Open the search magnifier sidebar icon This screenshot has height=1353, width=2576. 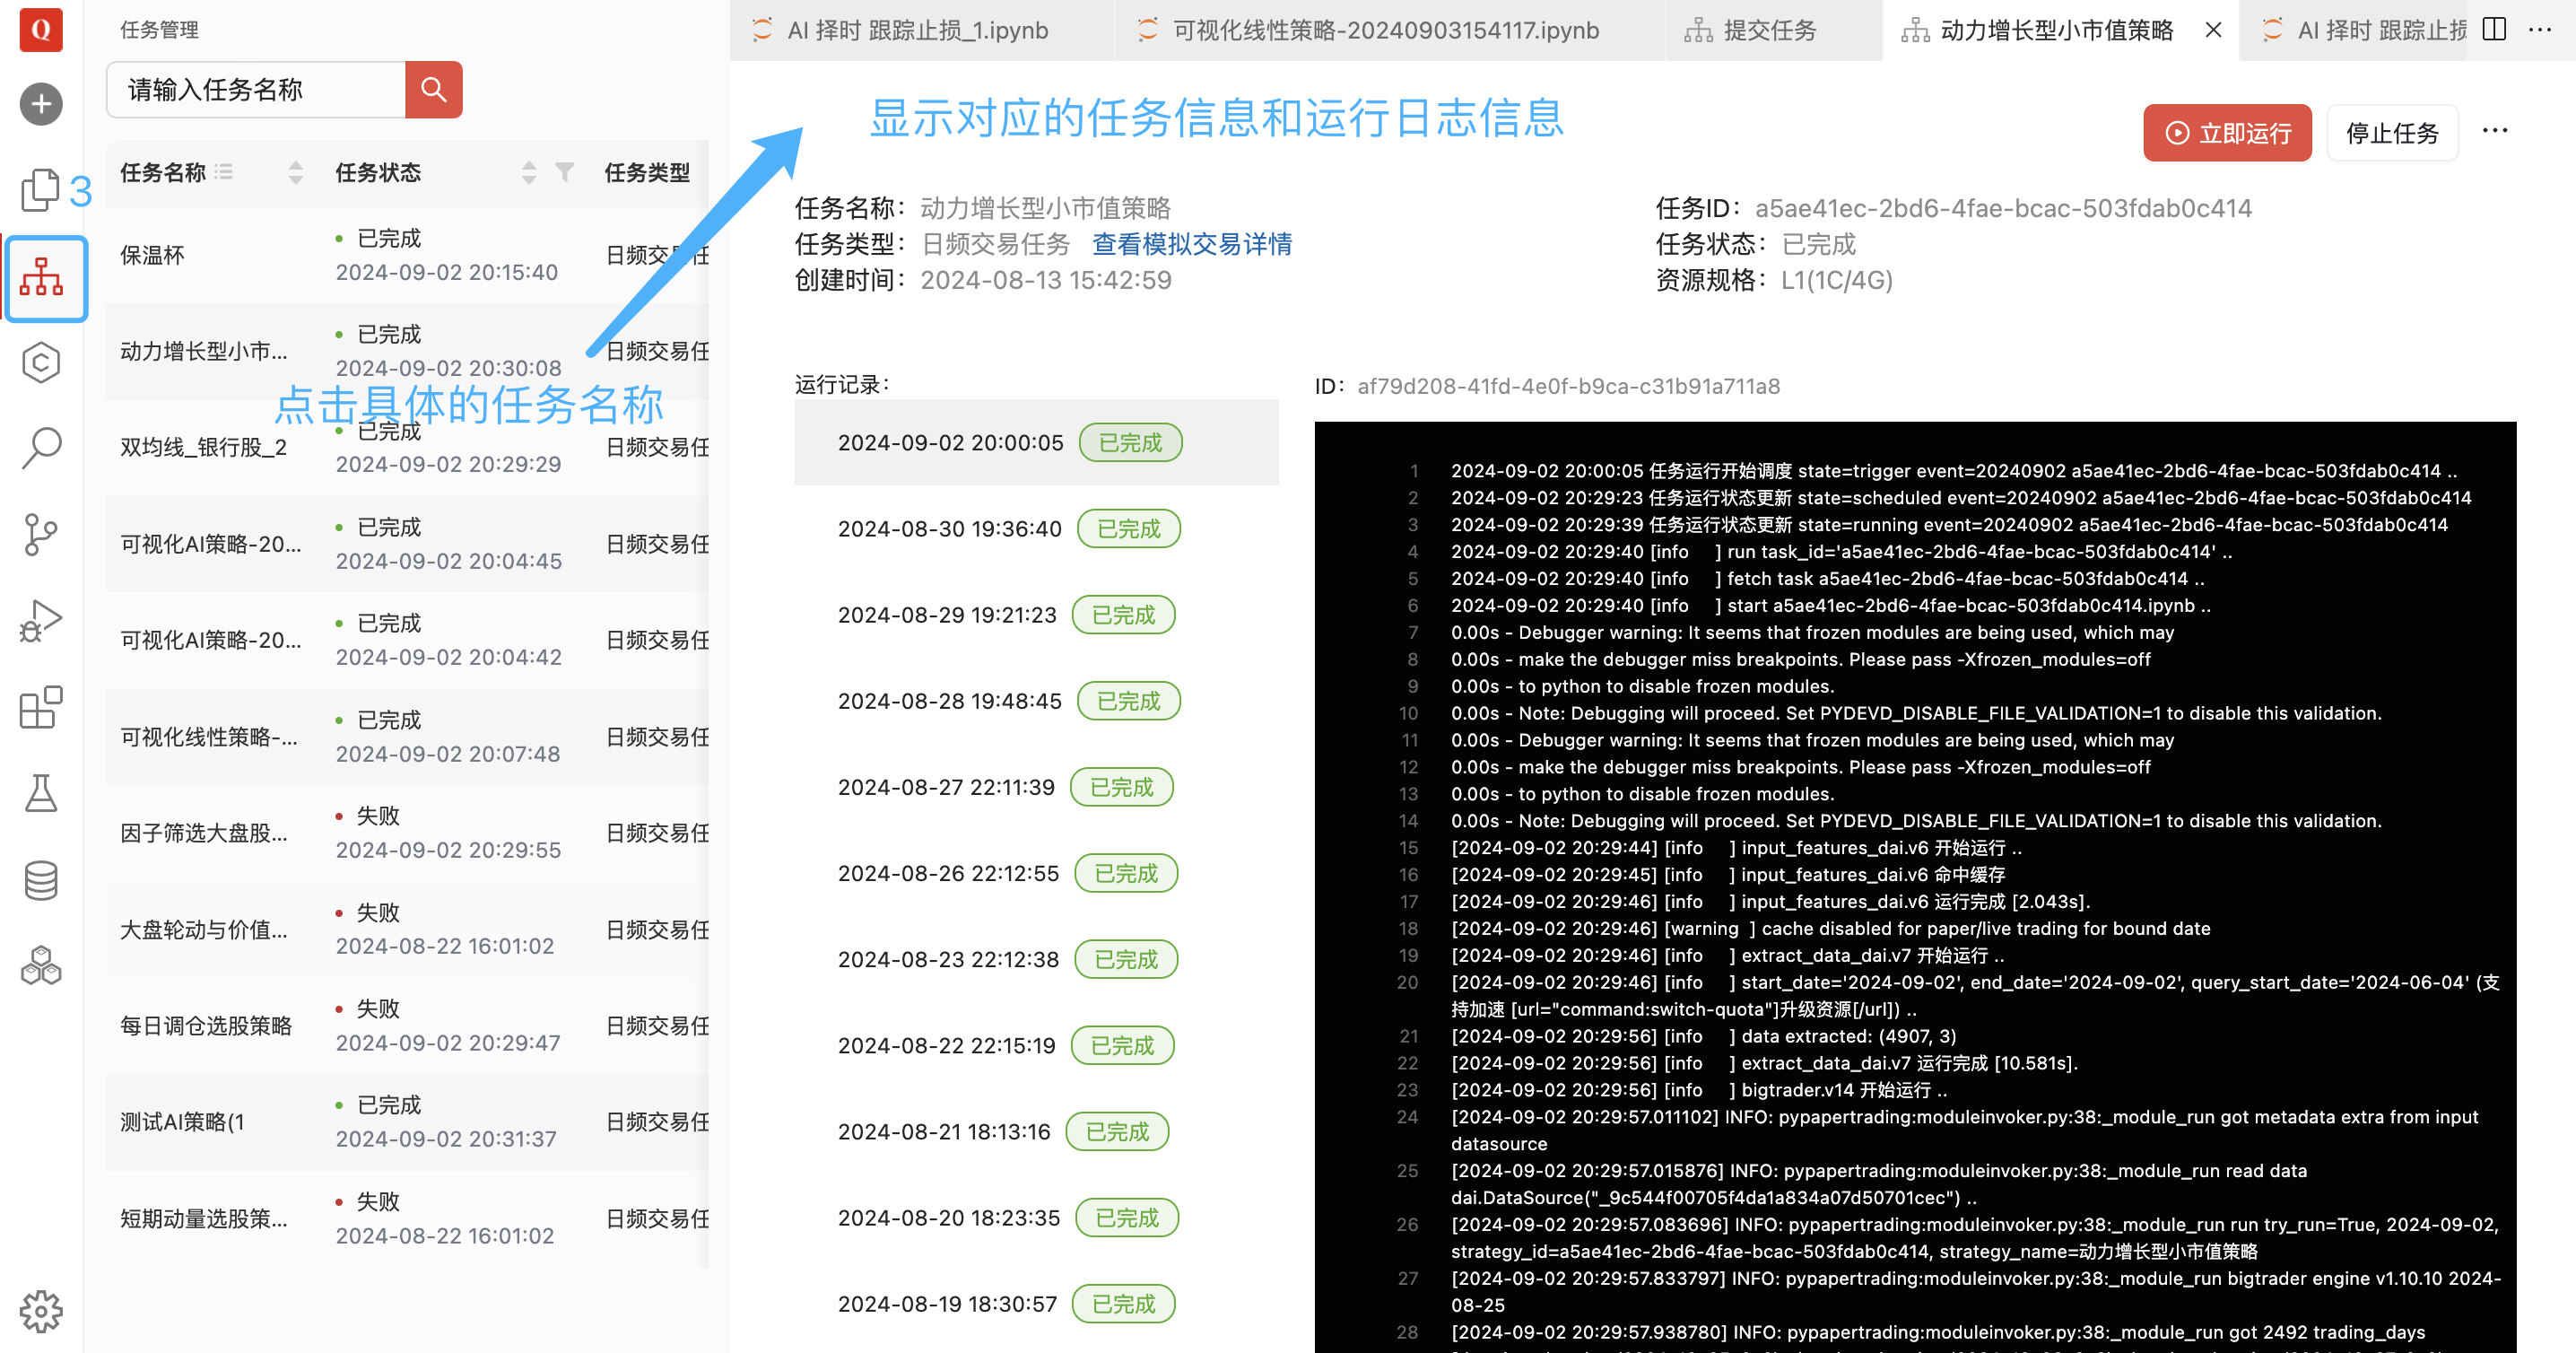pyautogui.click(x=41, y=448)
